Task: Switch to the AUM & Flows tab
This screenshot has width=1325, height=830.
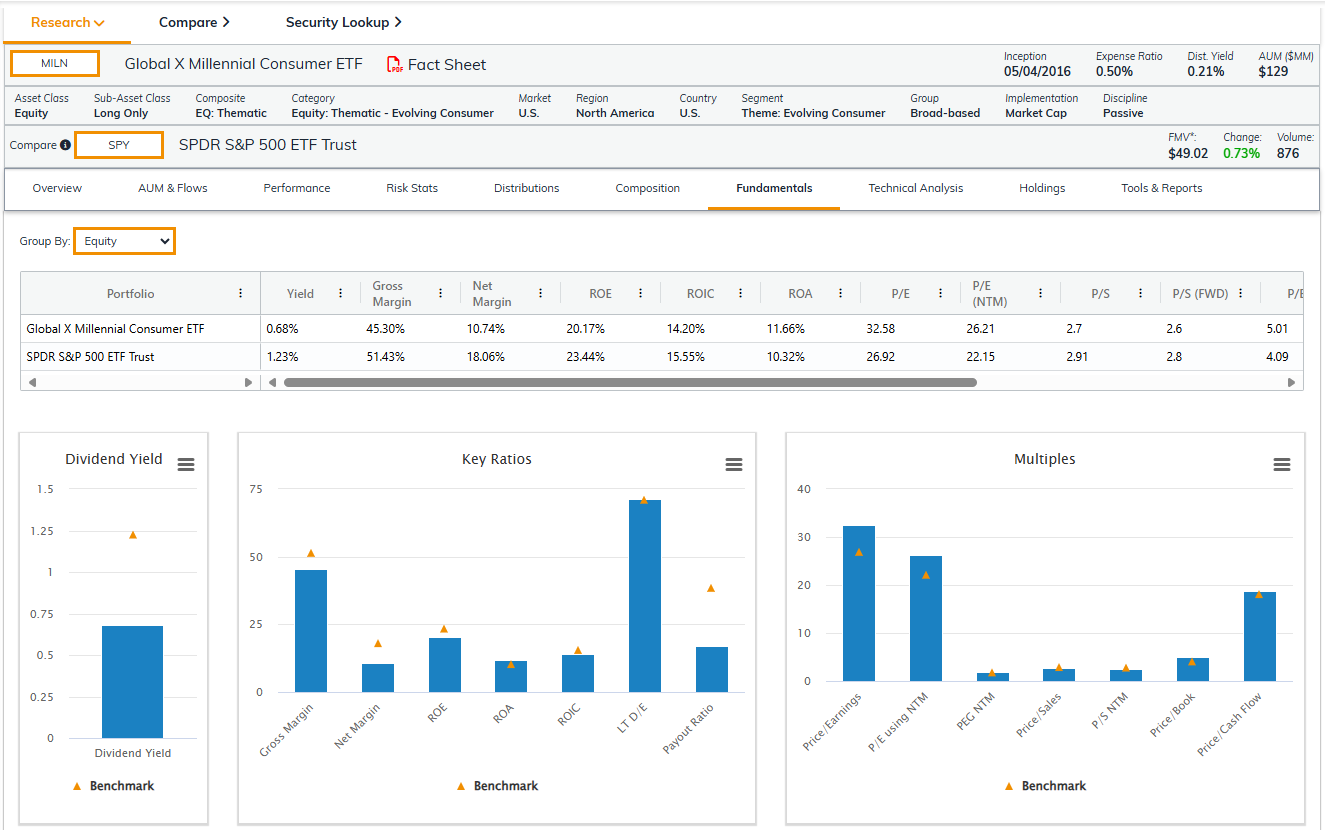Action: [x=173, y=188]
